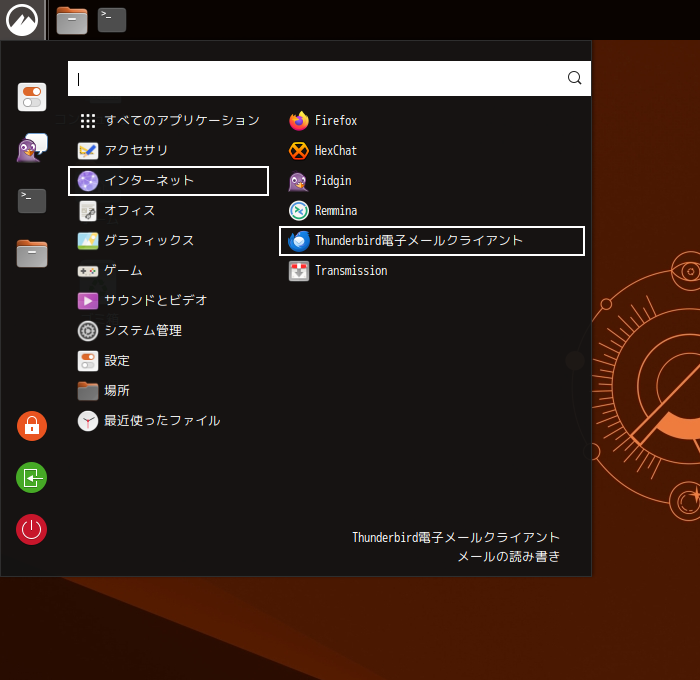
Task: Click the red power off button
Action: [x=32, y=530]
